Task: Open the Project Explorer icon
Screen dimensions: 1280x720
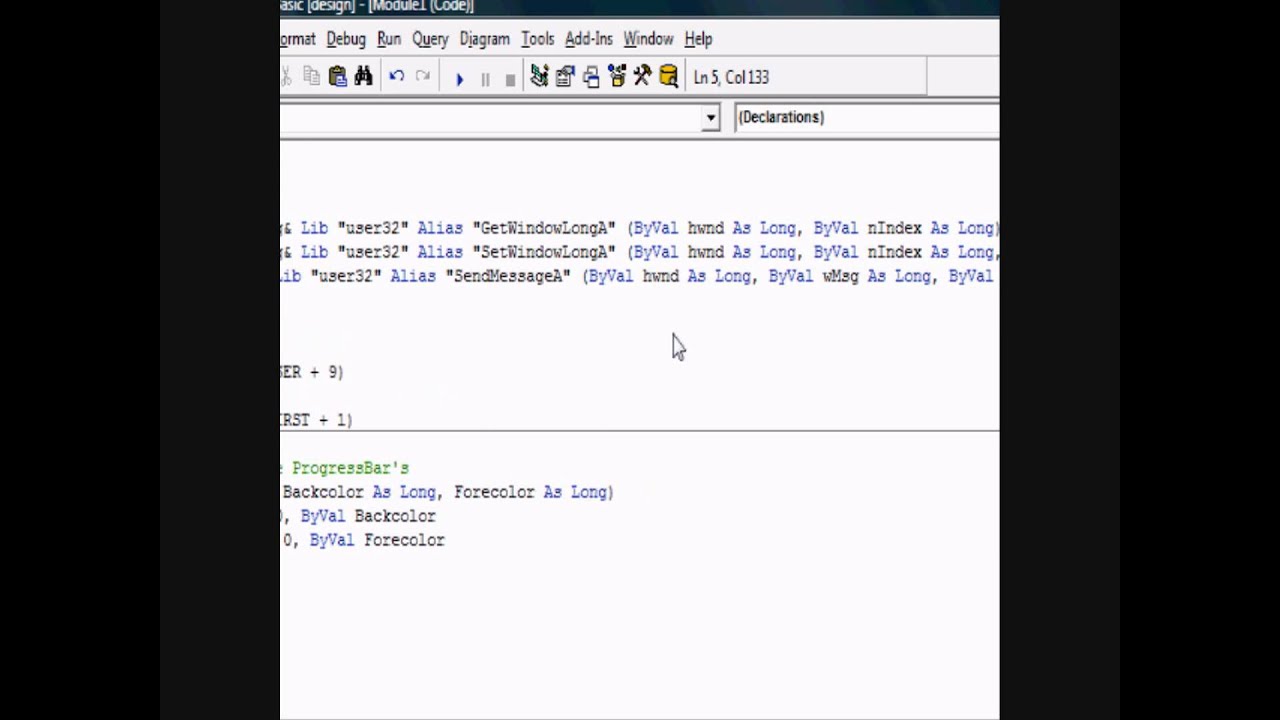Action: (540, 77)
